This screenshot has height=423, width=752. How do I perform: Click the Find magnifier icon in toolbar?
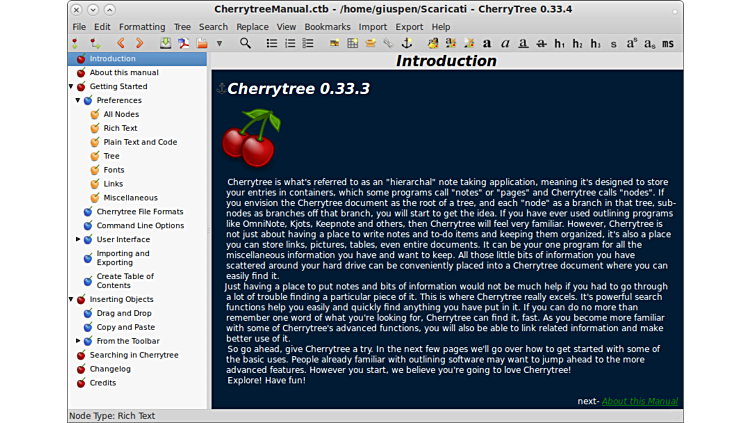point(245,43)
